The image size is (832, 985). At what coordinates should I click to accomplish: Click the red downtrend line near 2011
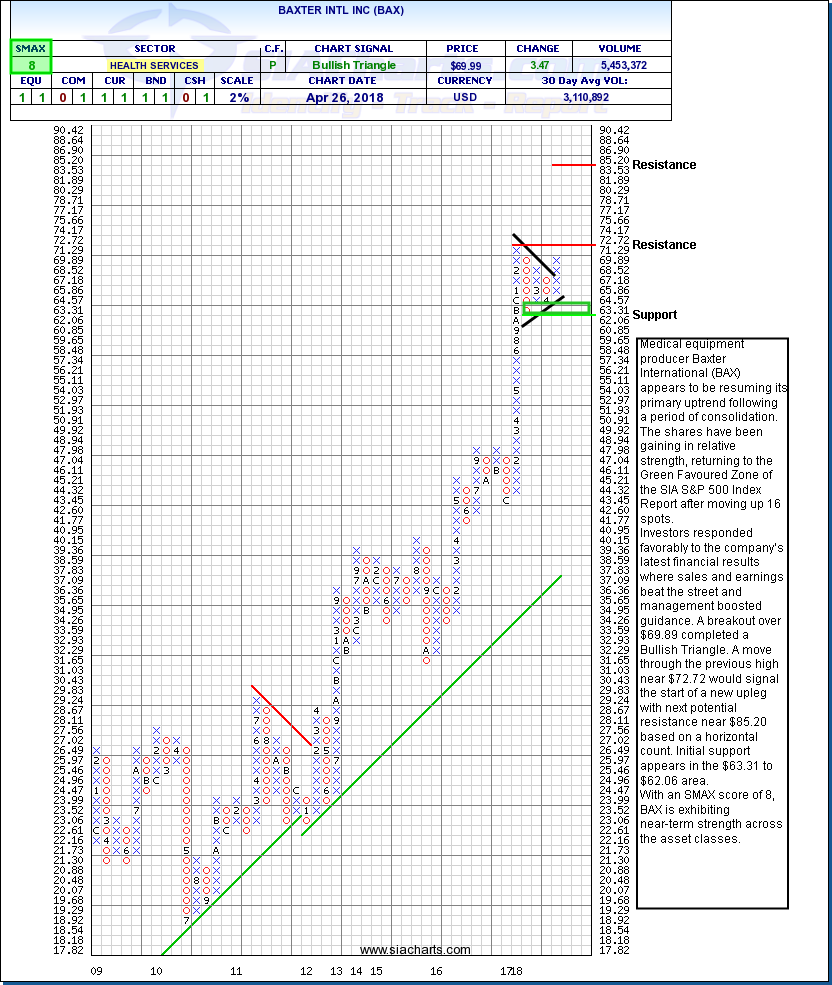point(281,715)
